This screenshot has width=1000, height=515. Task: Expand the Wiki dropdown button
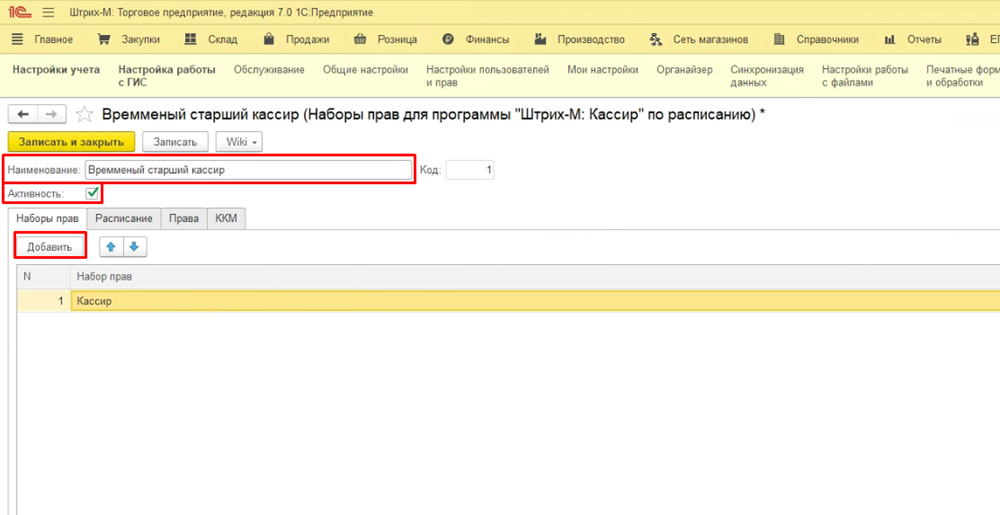click(239, 142)
